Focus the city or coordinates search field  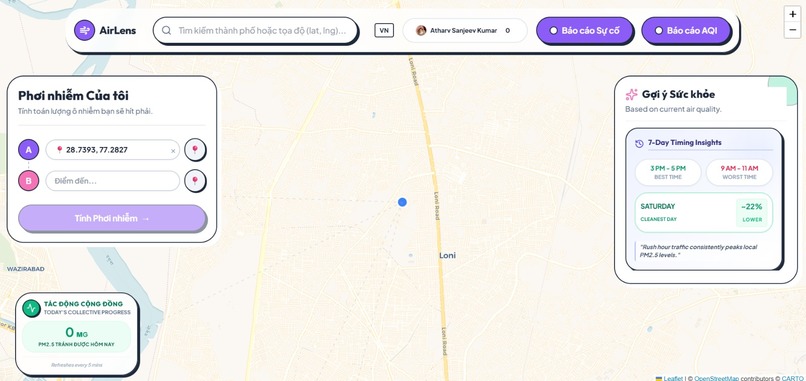tap(255, 30)
